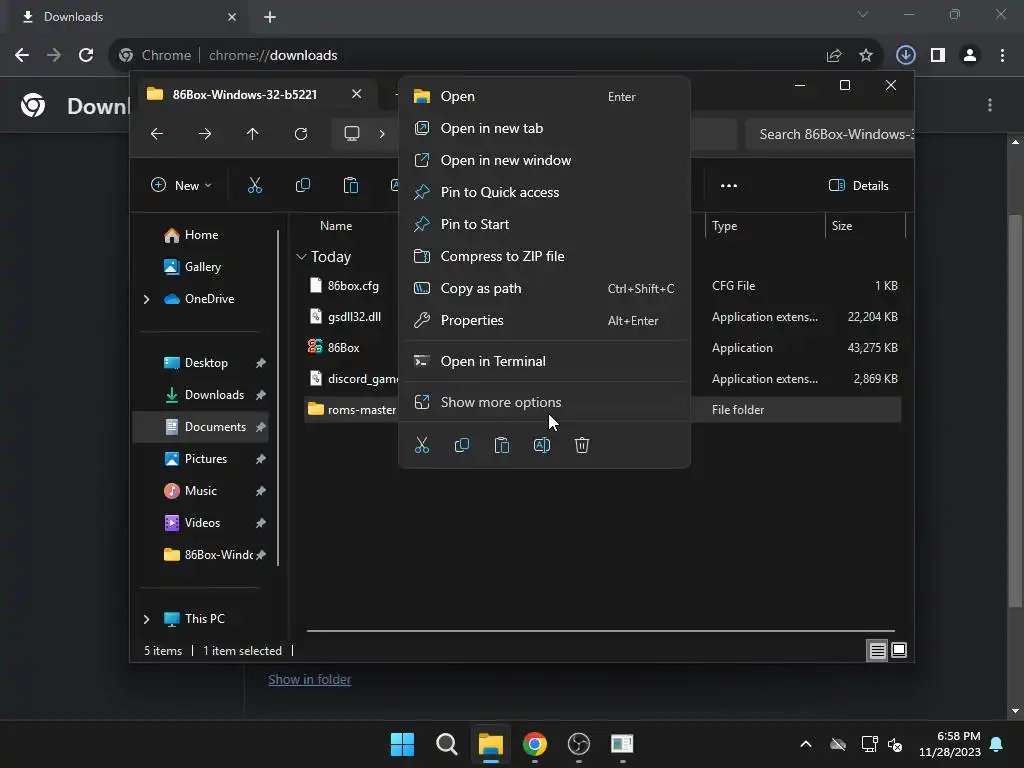Image resolution: width=1024 pixels, height=768 pixels.
Task: Click Chrome icon in the taskbar
Action: point(535,744)
